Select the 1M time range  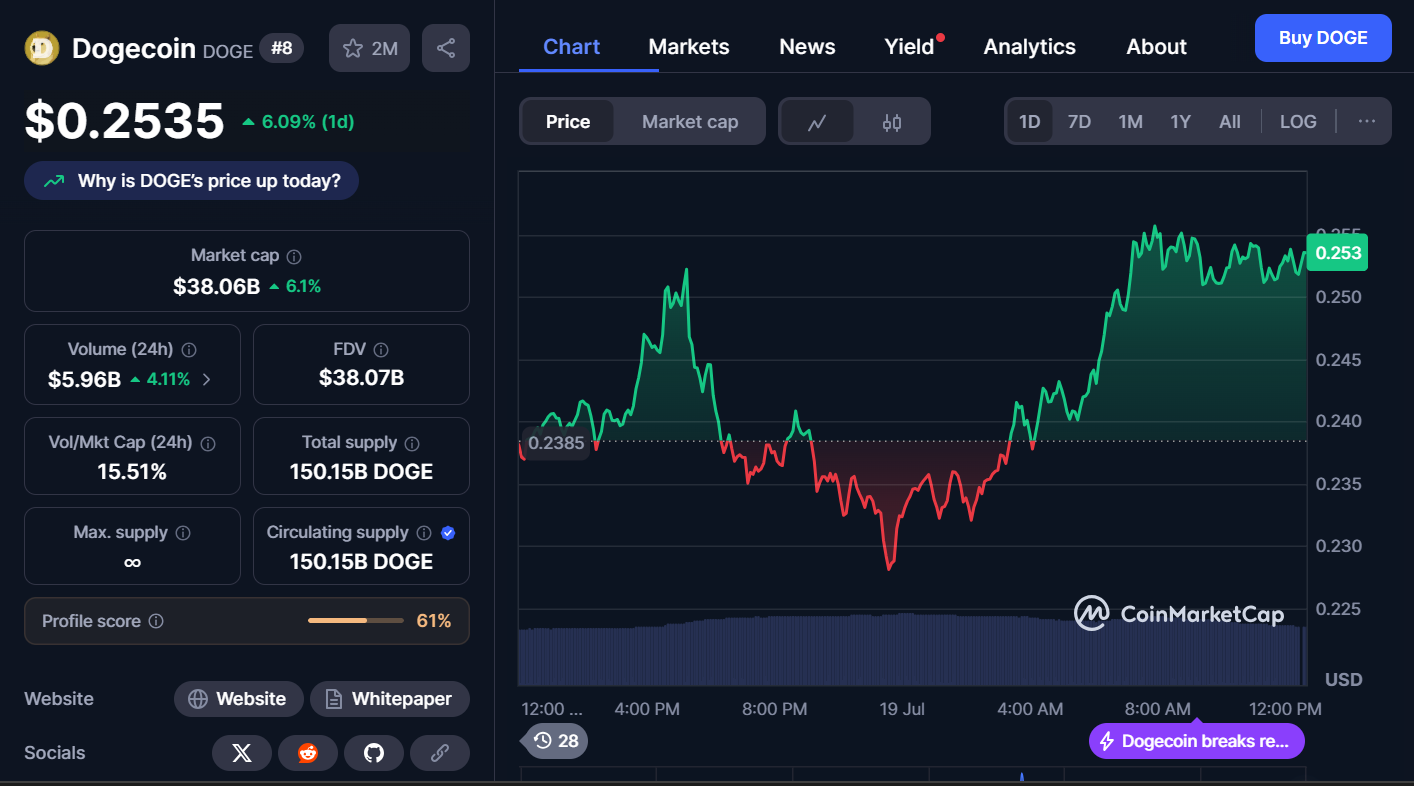coord(1130,122)
